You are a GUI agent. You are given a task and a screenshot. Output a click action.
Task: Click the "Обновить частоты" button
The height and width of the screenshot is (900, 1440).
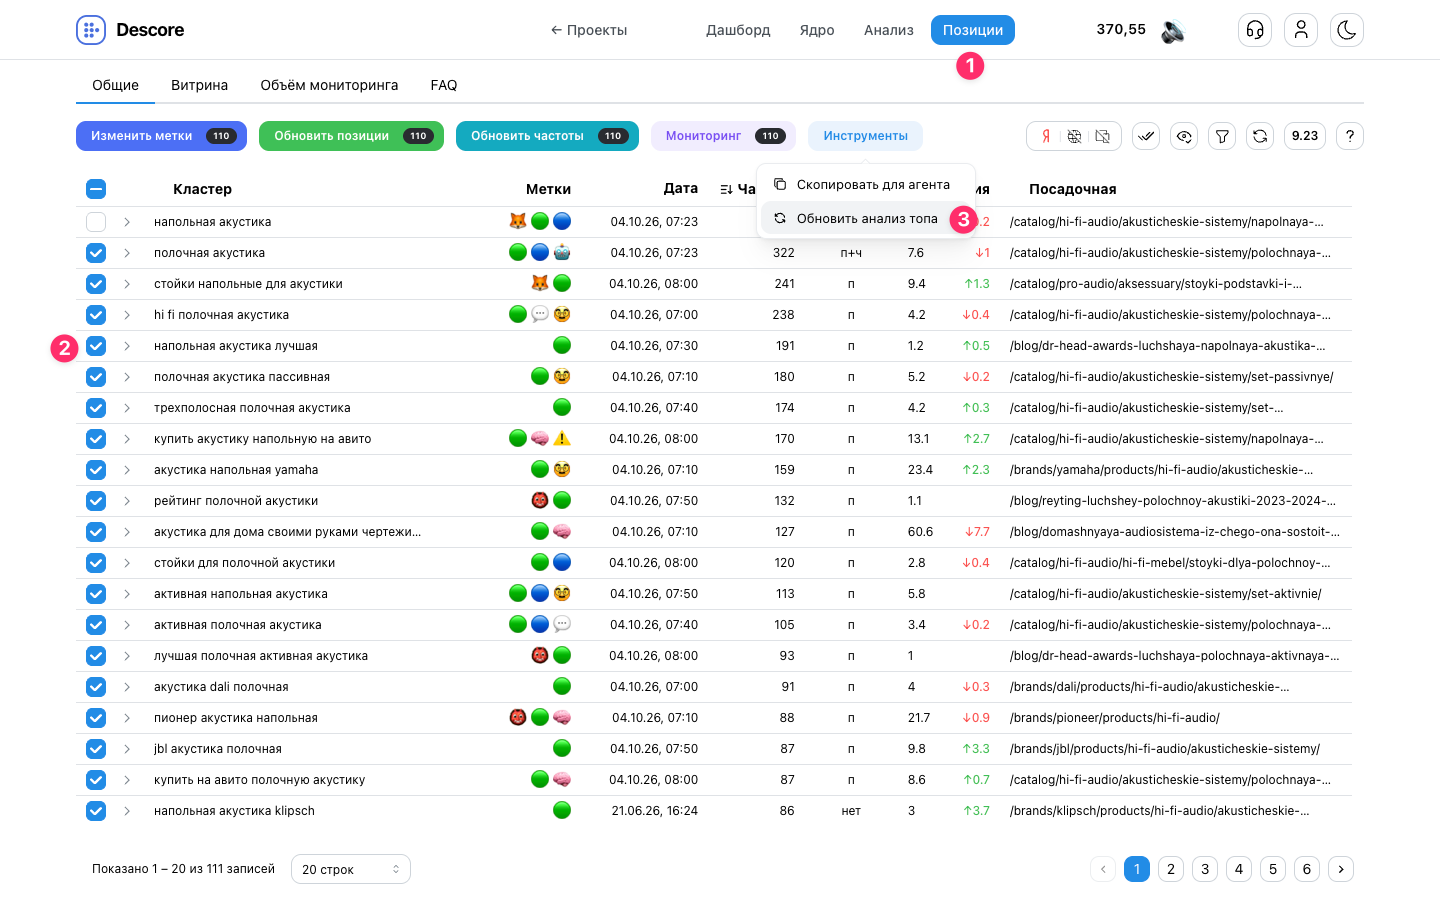547,136
